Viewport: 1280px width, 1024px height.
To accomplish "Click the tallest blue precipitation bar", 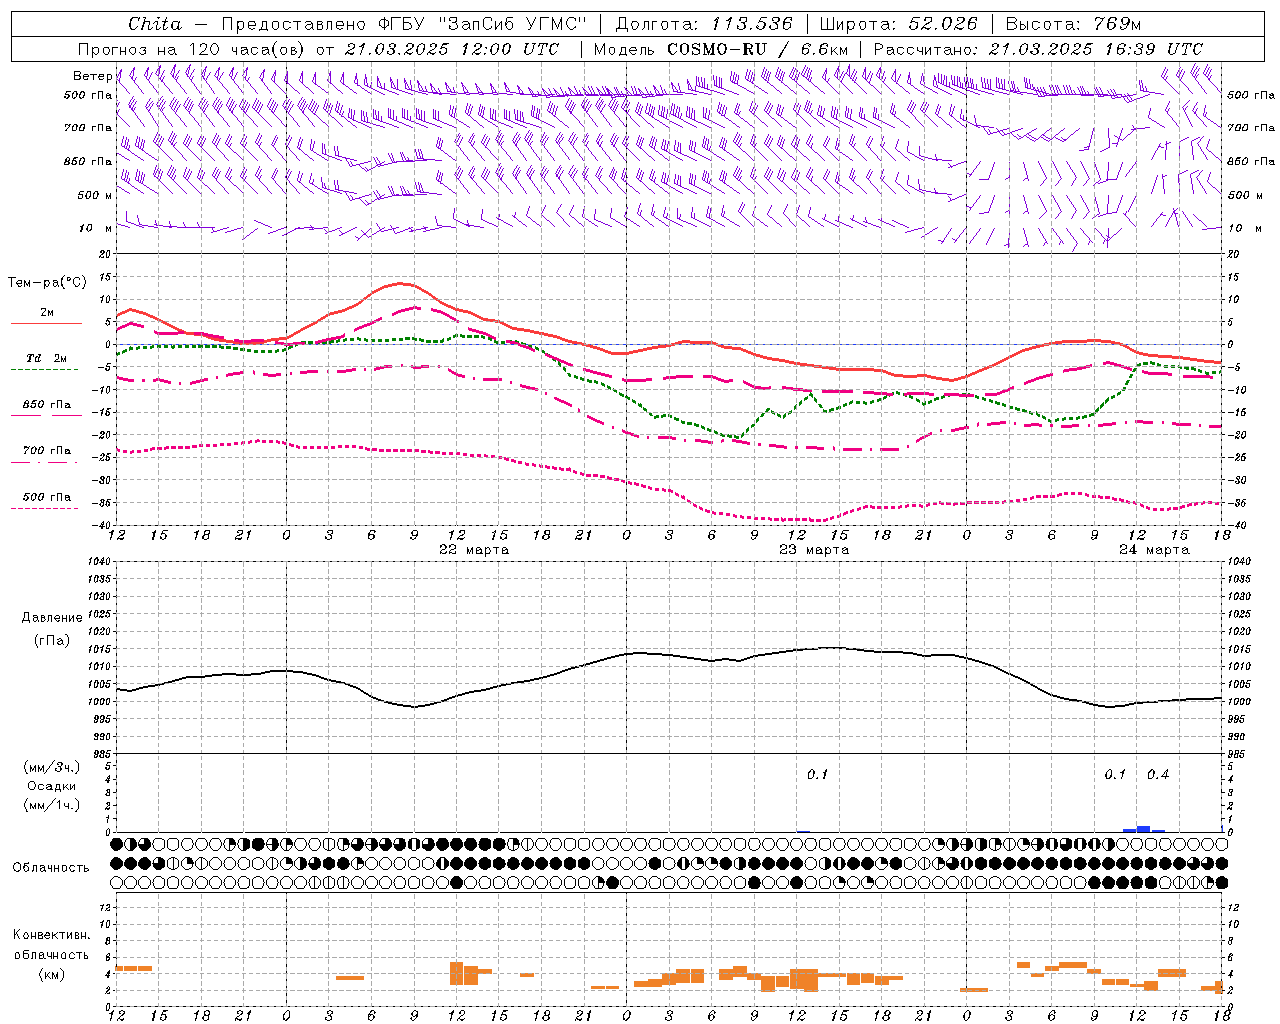I will point(1144,829).
